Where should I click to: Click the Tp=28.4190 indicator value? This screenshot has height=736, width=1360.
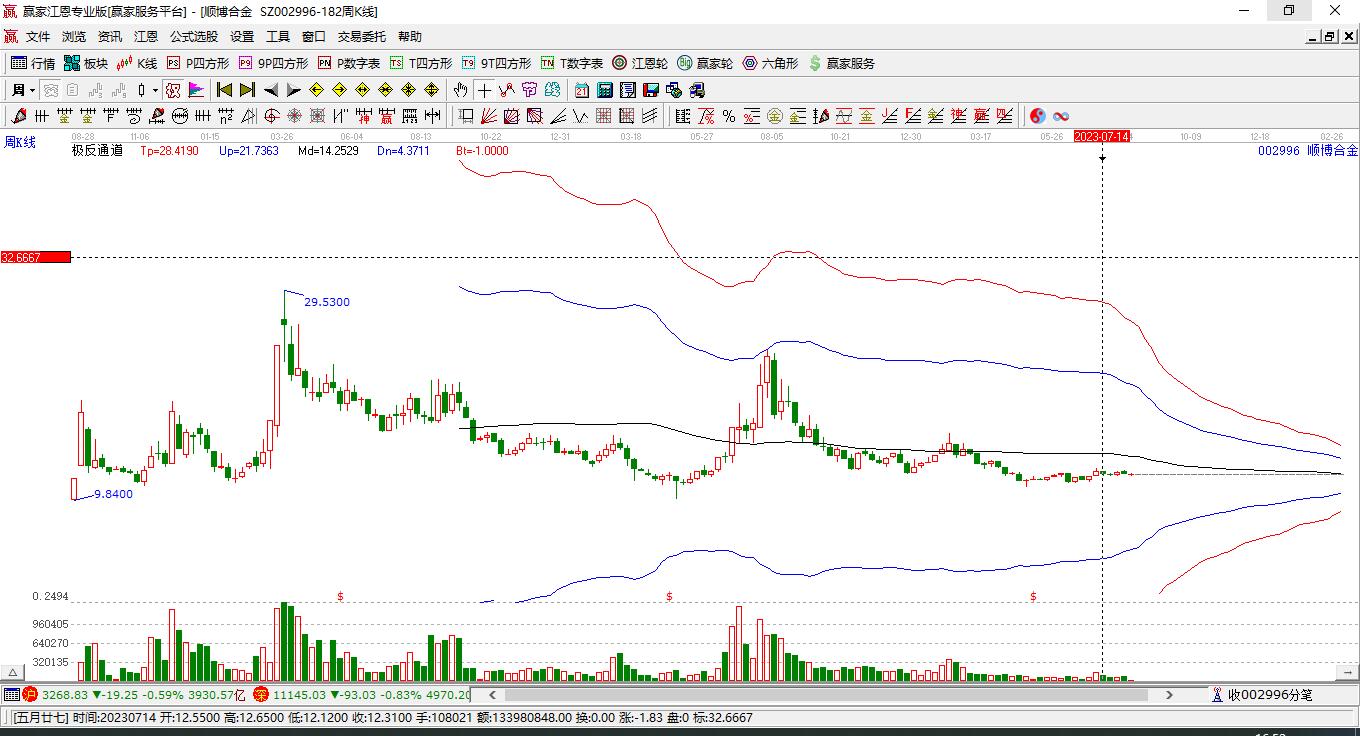coord(169,151)
